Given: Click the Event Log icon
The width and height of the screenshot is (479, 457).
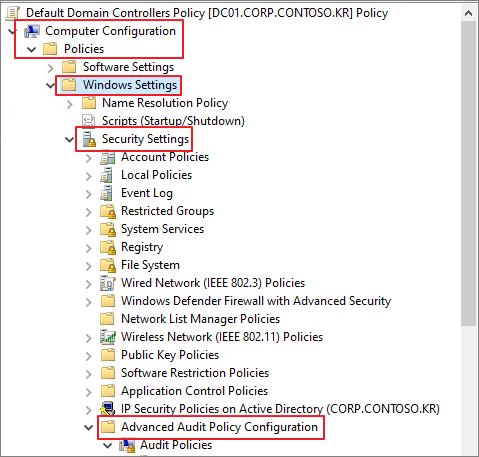Looking at the screenshot, I should [107, 193].
